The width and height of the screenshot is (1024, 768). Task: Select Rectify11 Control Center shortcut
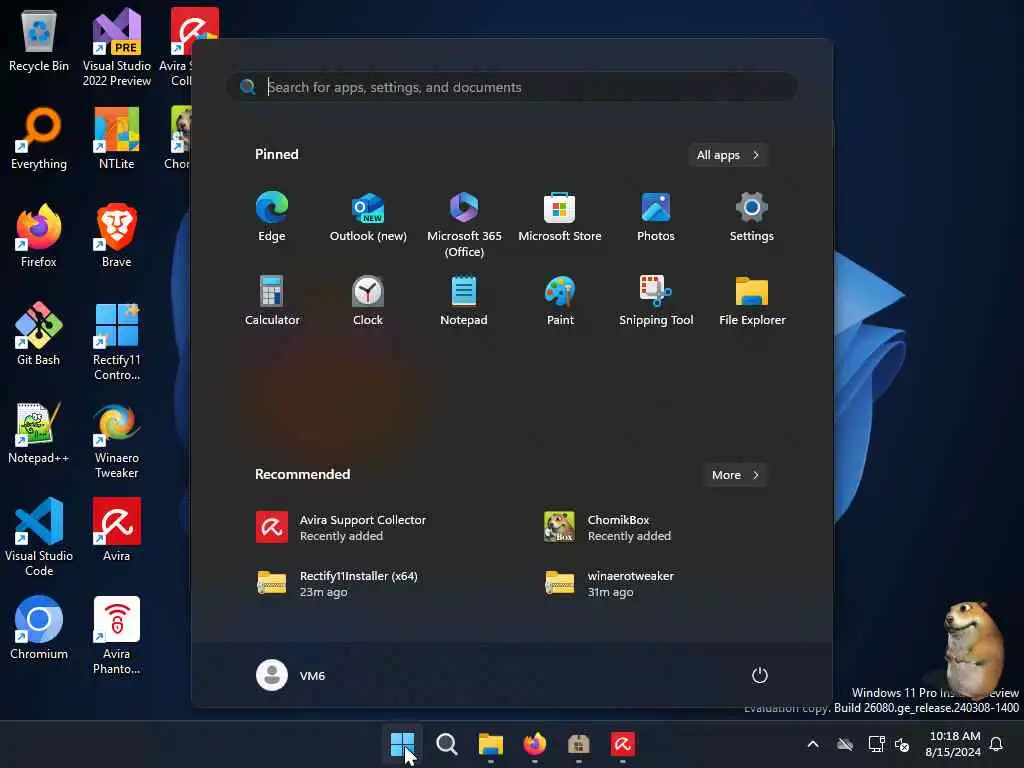point(117,342)
